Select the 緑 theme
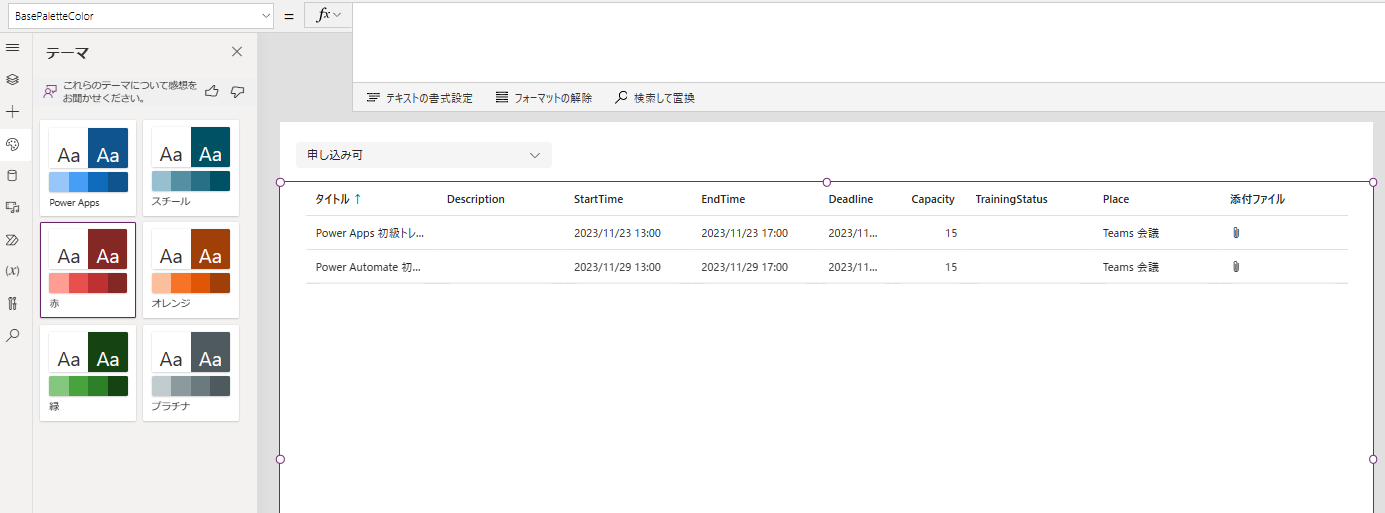Viewport: 1385px width, 513px height. point(88,373)
